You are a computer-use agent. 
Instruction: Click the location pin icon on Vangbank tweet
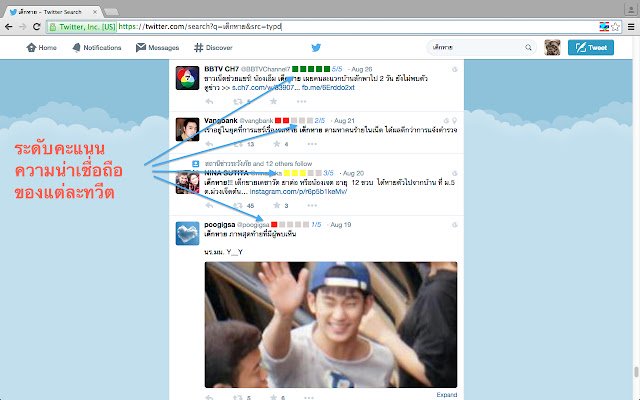tap(454, 121)
